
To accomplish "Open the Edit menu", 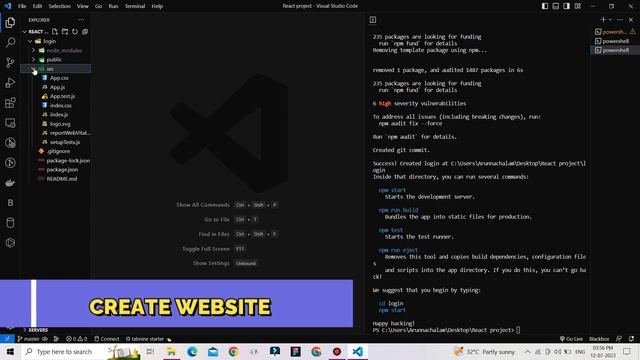I will 37,6.
